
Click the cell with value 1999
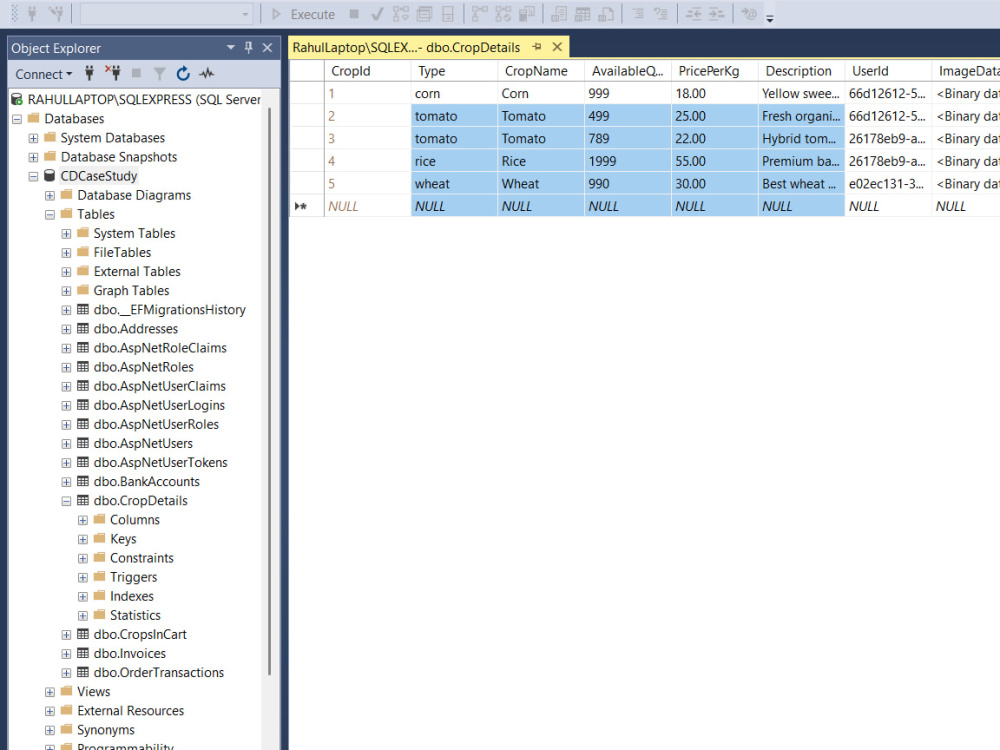pos(628,161)
